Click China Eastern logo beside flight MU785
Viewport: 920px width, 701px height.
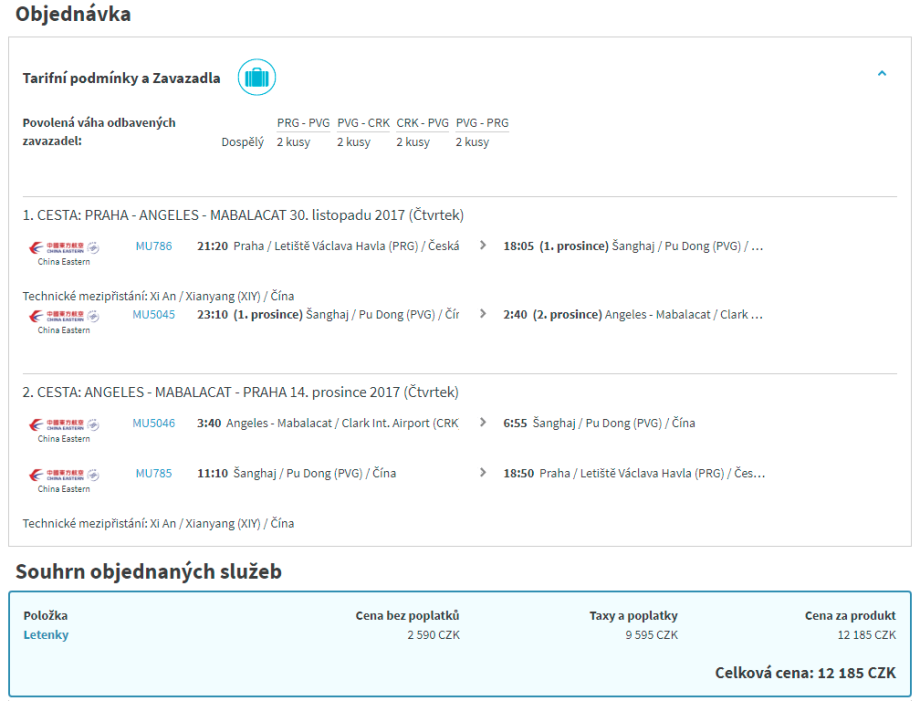[64, 479]
